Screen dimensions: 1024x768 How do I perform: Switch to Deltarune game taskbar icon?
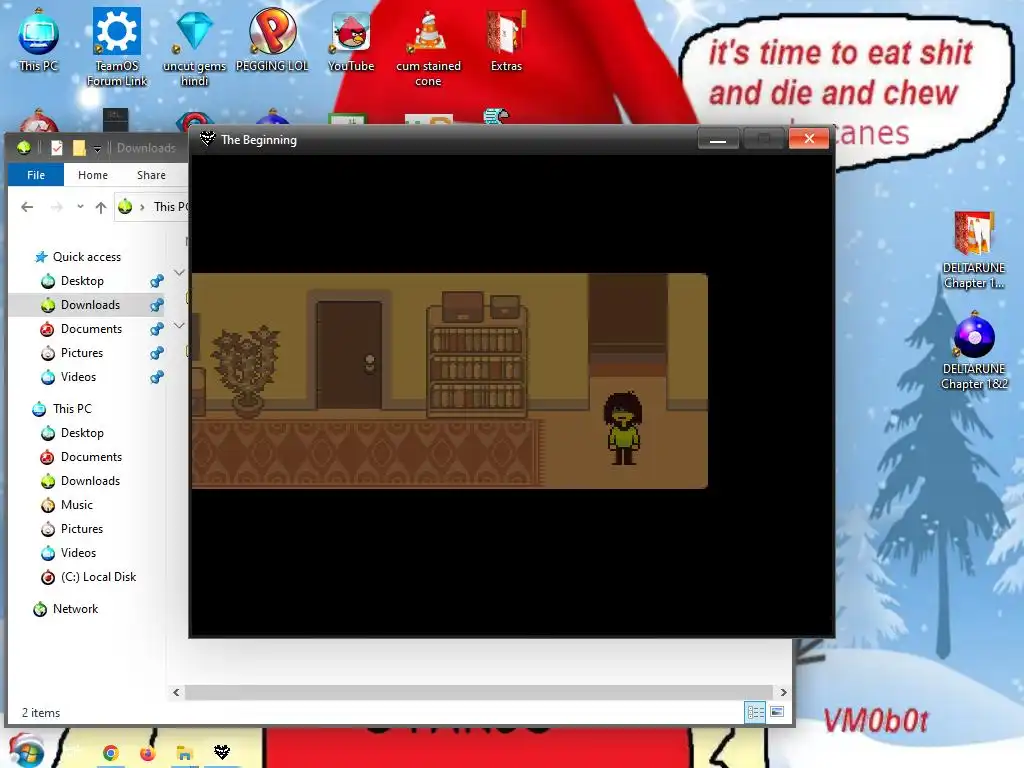point(222,753)
